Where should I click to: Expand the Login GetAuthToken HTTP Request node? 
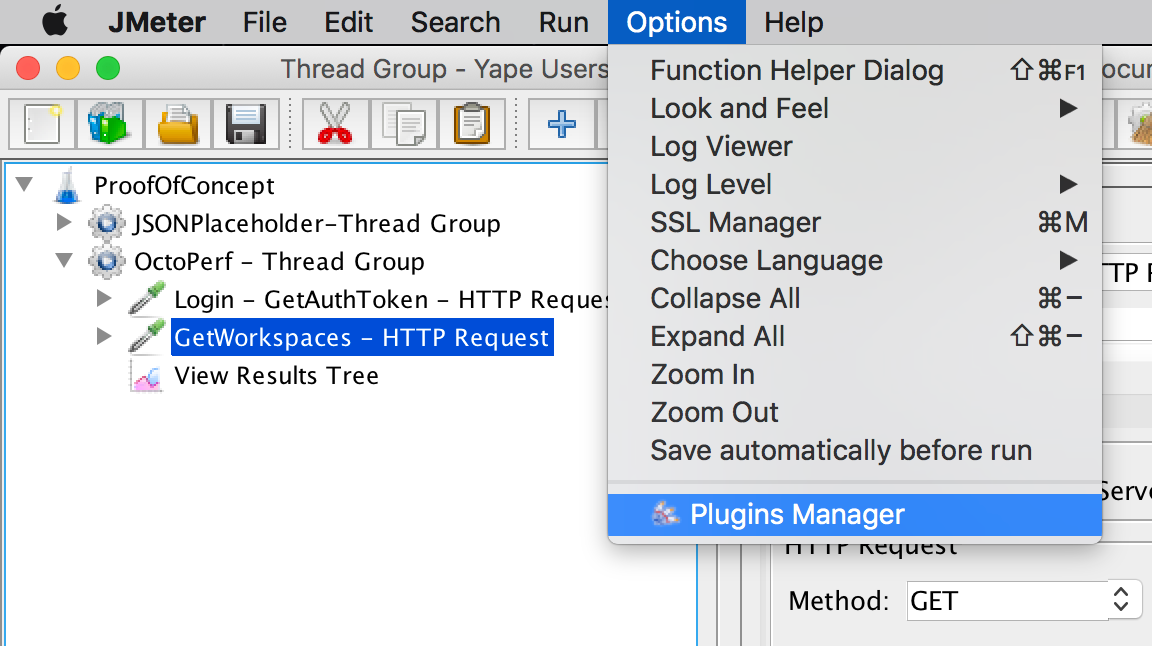click(x=104, y=299)
